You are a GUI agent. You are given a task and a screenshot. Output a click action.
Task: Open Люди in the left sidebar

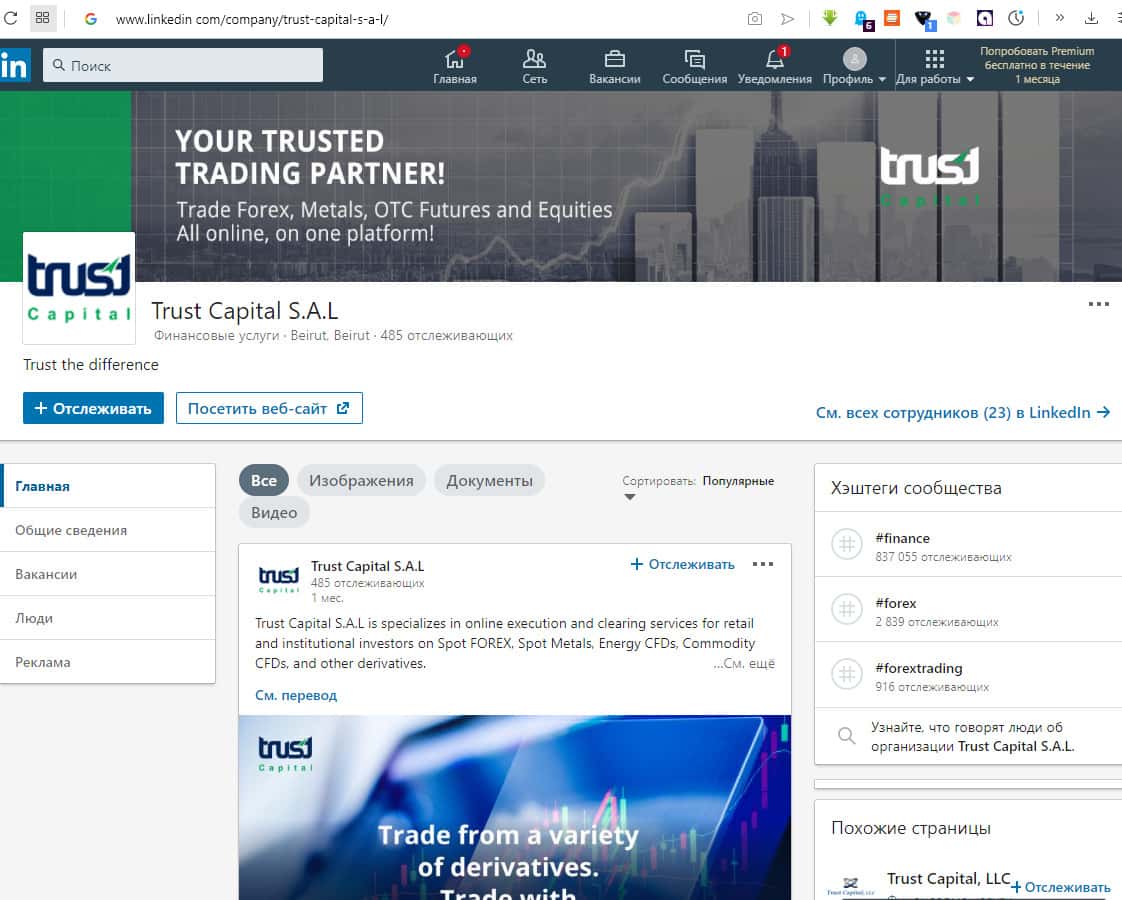pos(108,618)
